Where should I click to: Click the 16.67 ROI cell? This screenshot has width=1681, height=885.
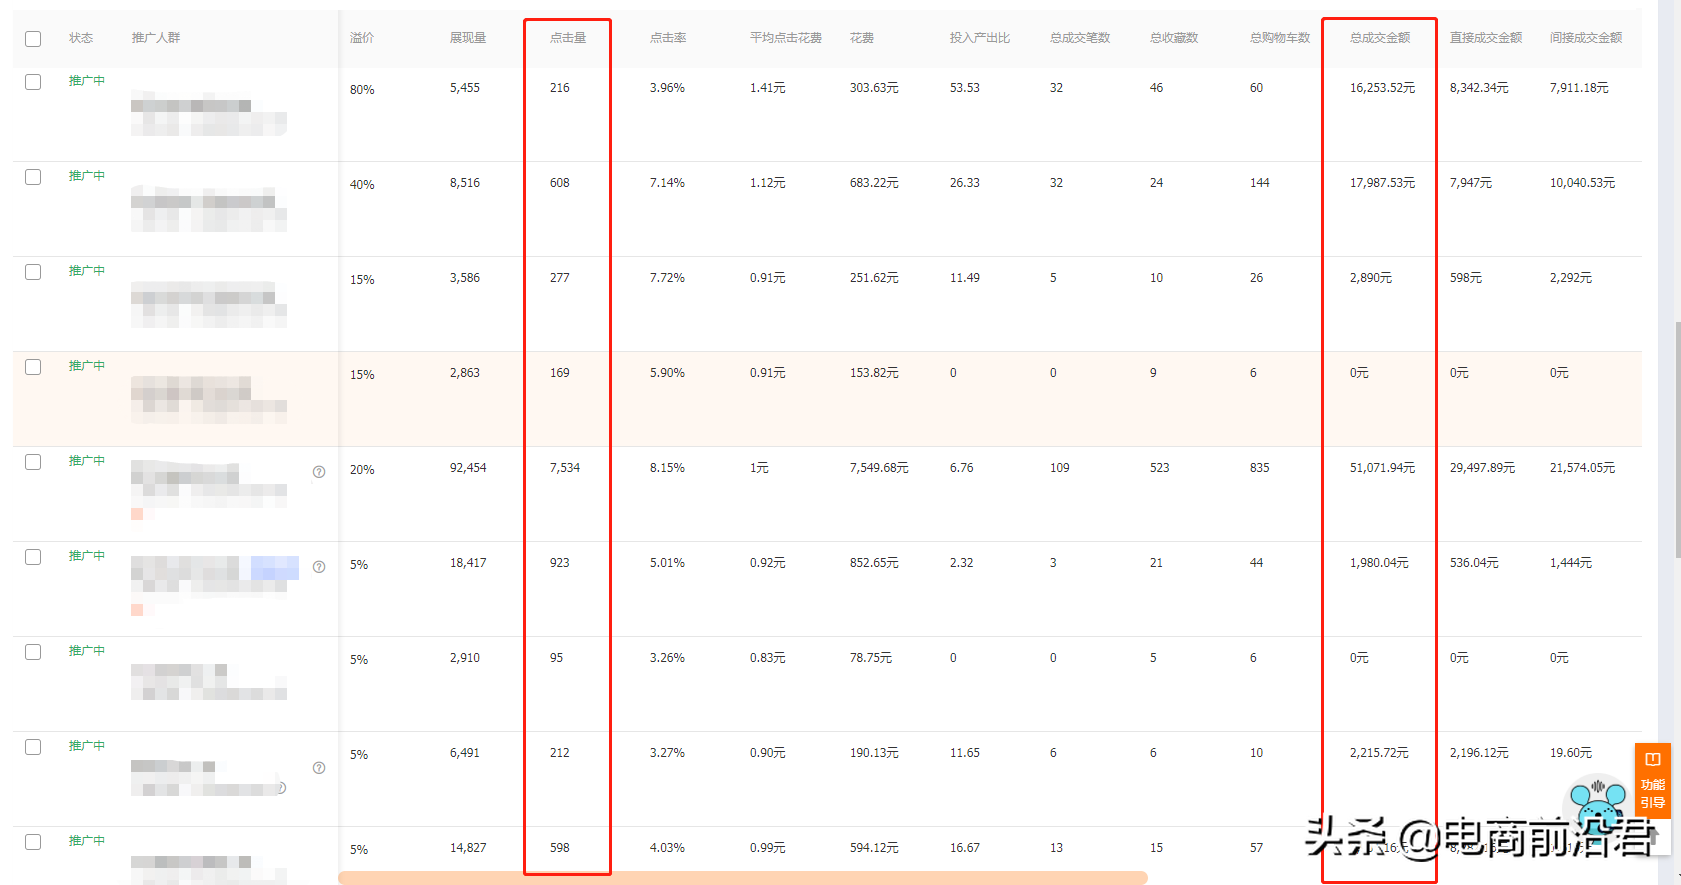965,848
